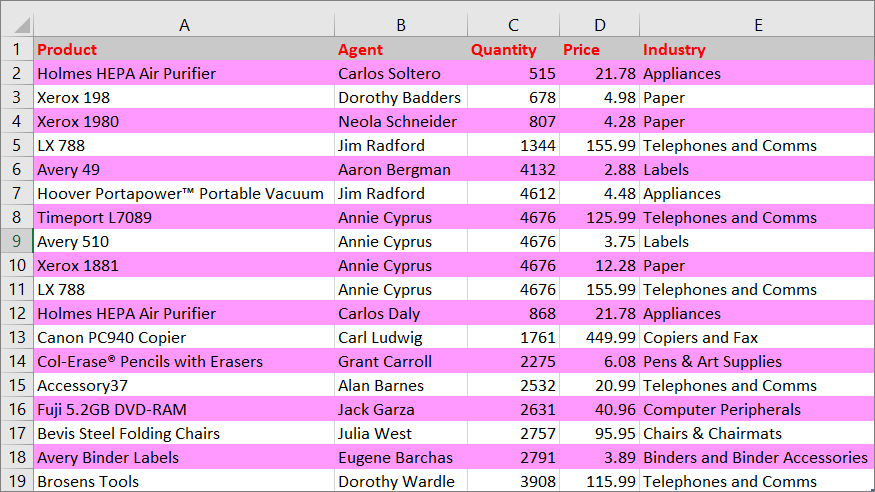Select row 1 header
875x492 pixels.
click(x=17, y=49)
